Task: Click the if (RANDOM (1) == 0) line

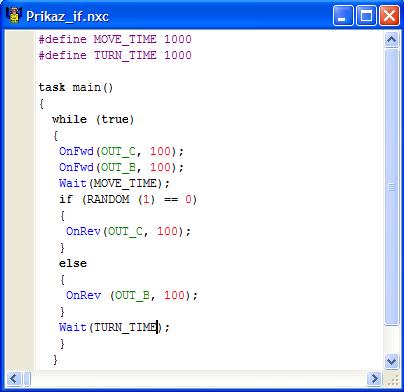Action: point(128,199)
